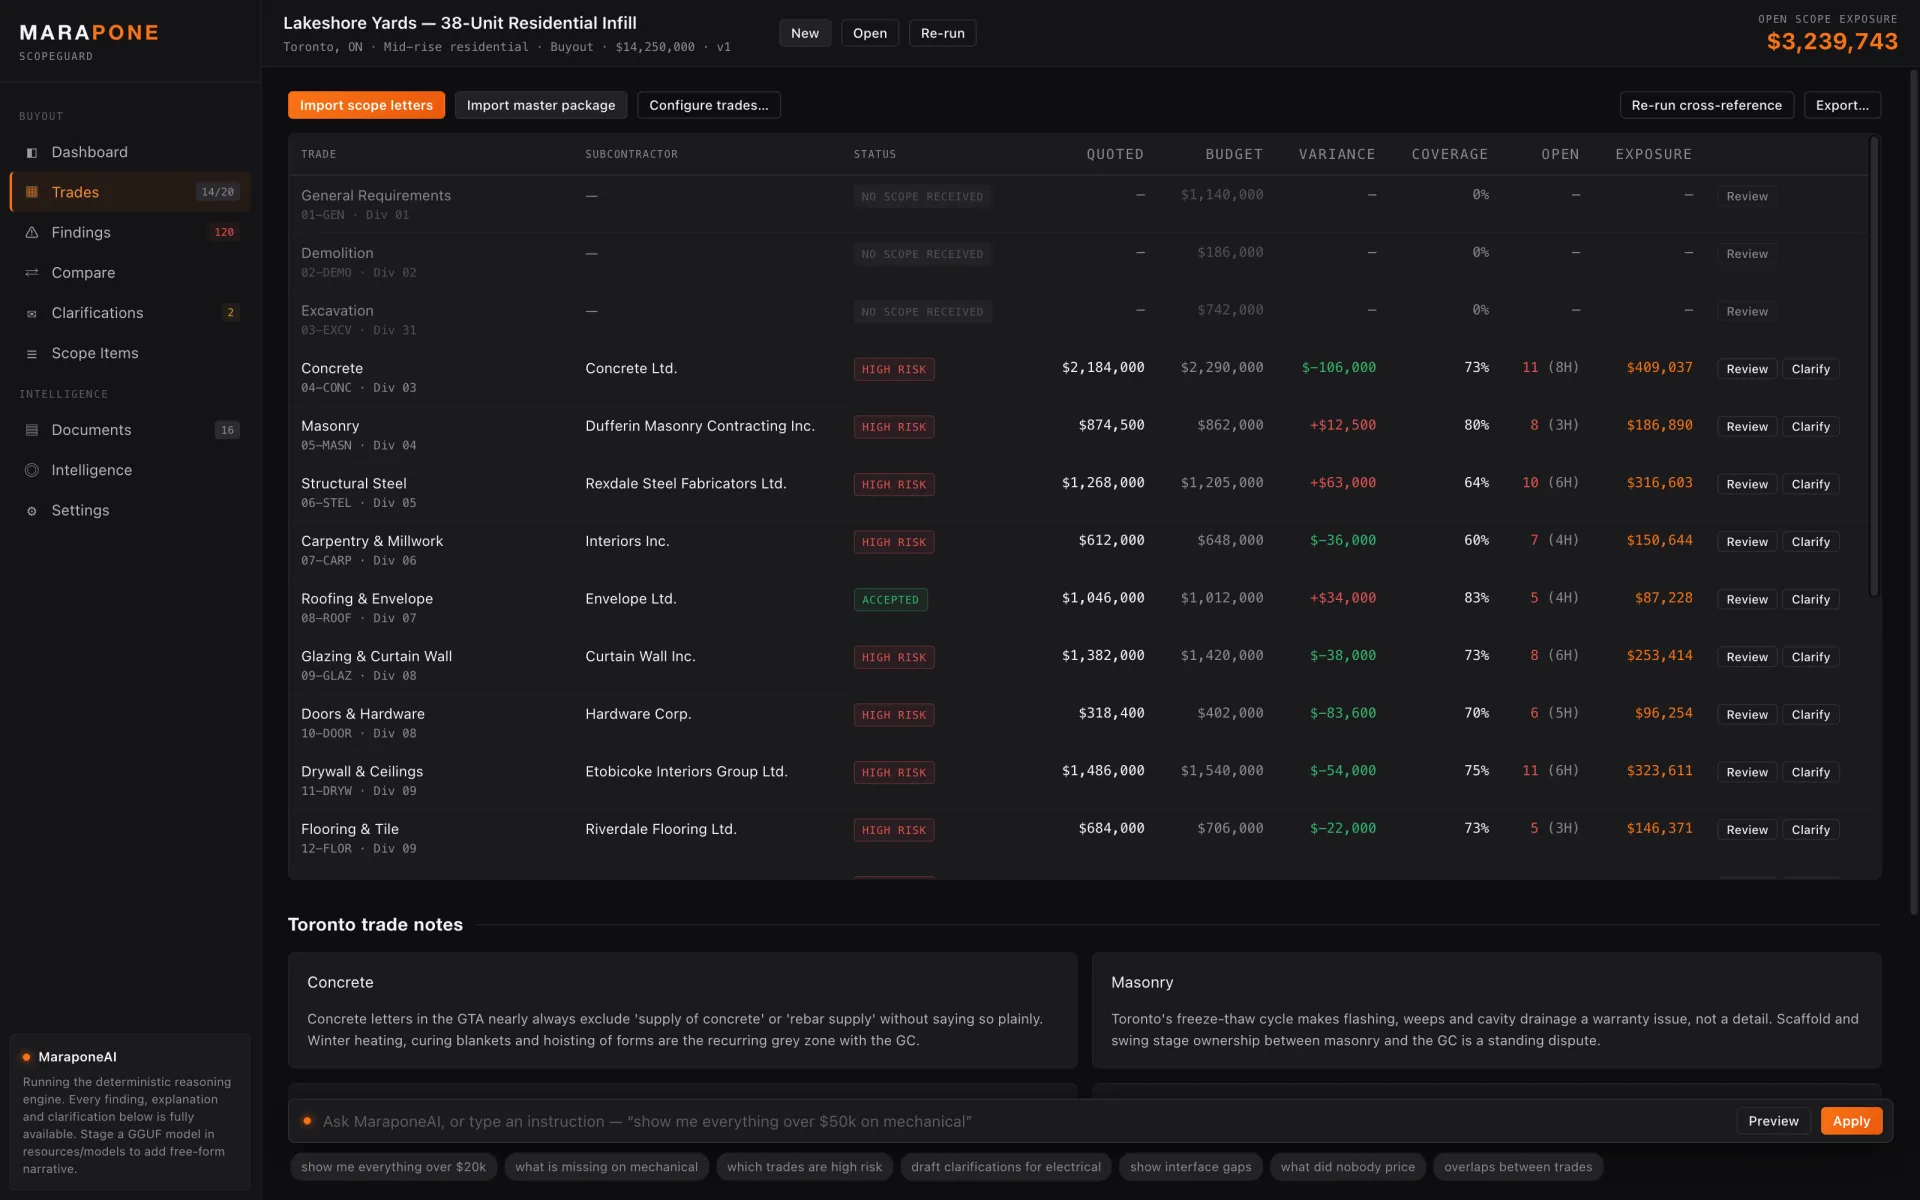
Task: Open the Clarifications envelope icon
Action: (32, 313)
